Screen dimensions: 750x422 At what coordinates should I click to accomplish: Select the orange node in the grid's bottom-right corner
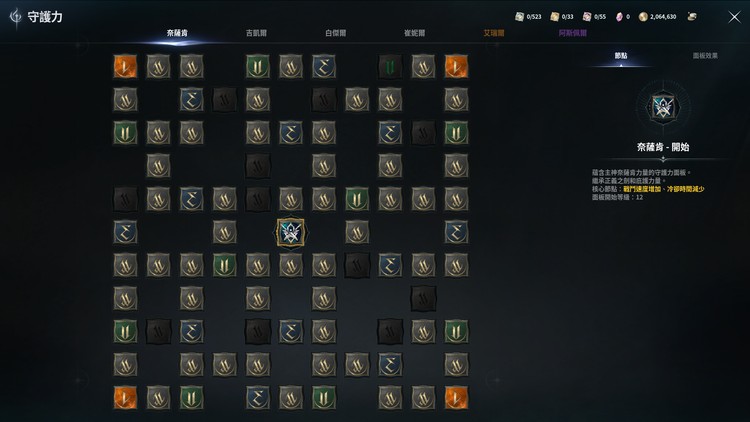(456, 398)
